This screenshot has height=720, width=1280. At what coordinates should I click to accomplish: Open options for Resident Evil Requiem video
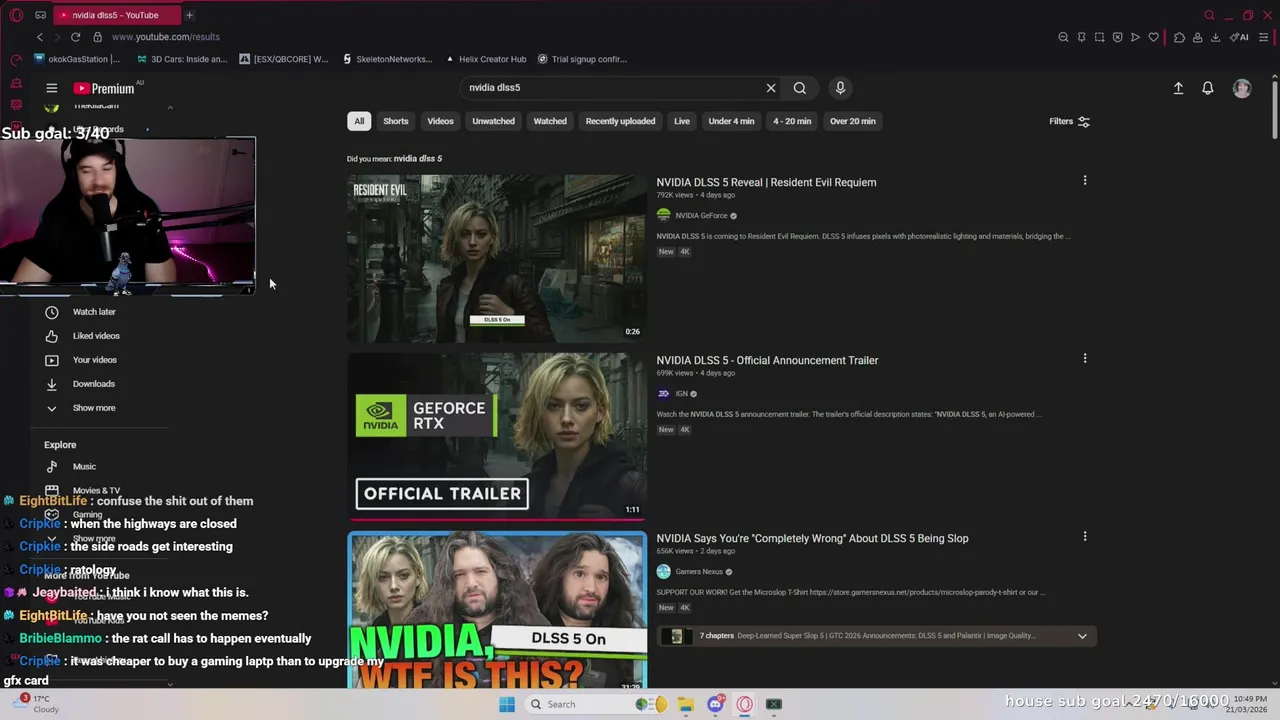click(x=1085, y=181)
